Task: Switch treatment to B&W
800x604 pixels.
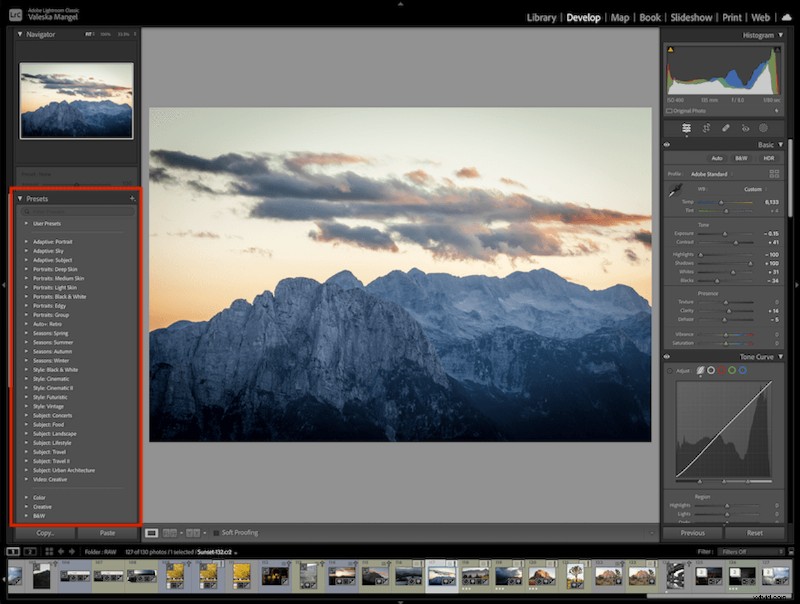Action: pyautogui.click(x=739, y=158)
